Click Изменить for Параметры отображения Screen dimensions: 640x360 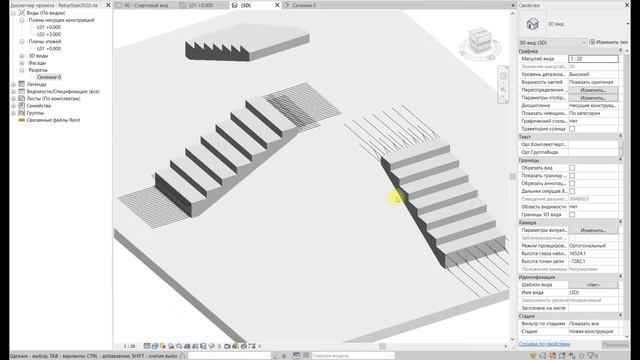[593, 98]
